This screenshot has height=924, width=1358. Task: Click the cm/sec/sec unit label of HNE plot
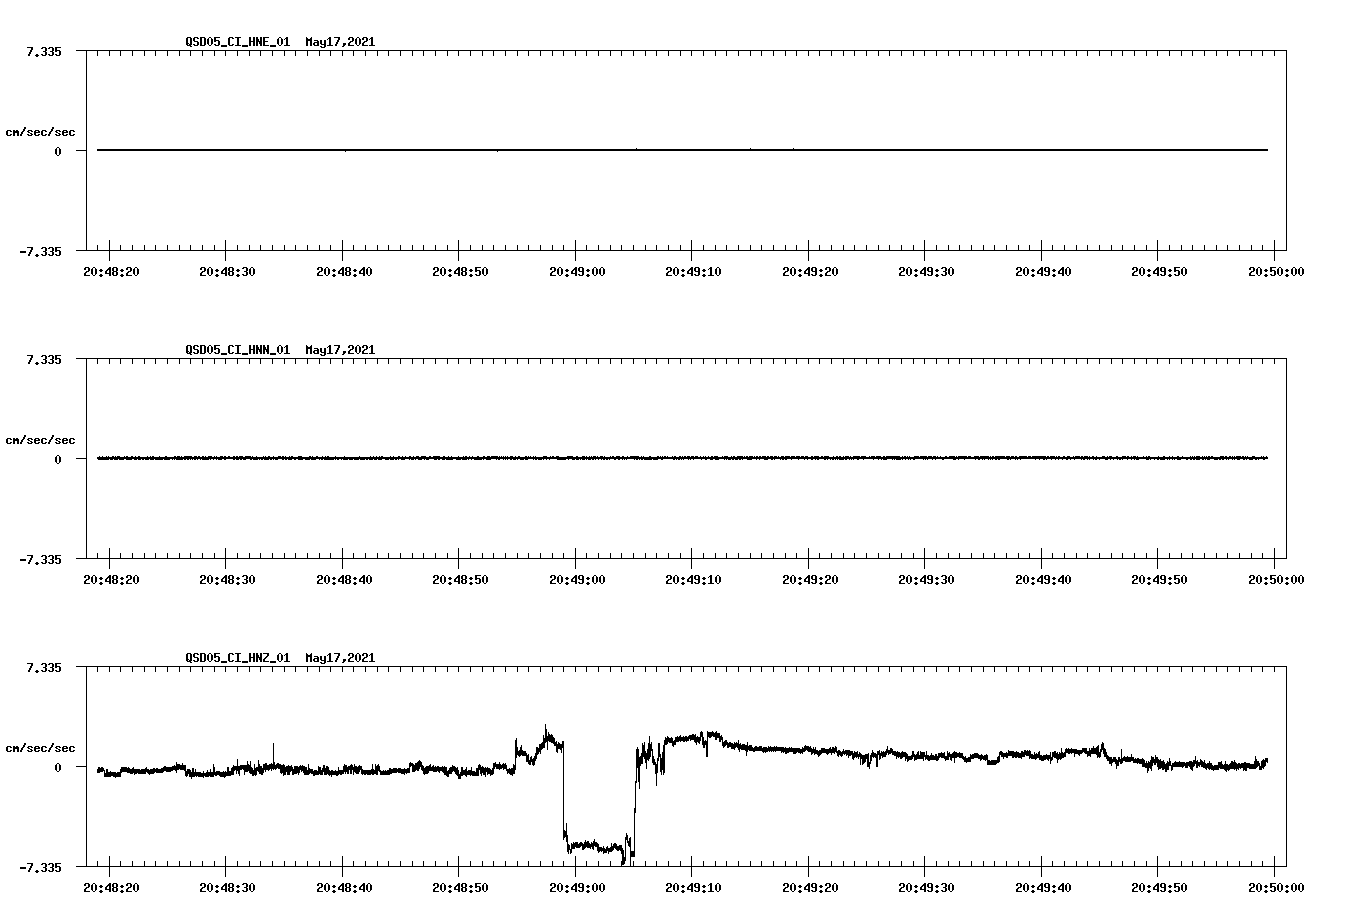[40, 132]
